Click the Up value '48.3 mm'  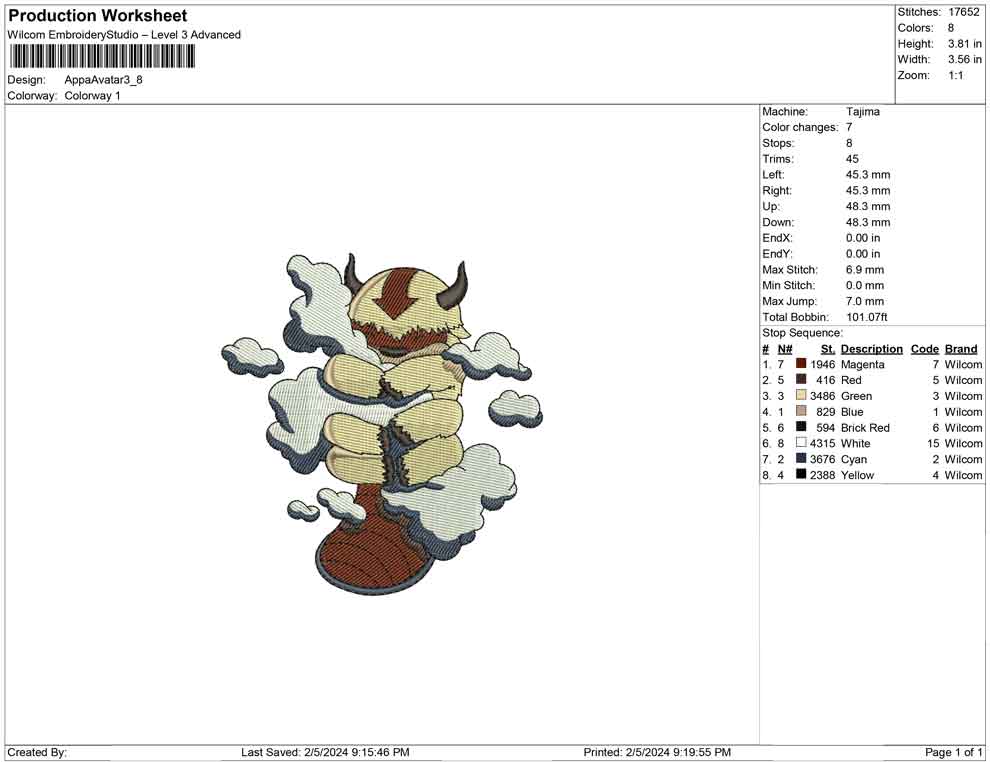click(868, 206)
